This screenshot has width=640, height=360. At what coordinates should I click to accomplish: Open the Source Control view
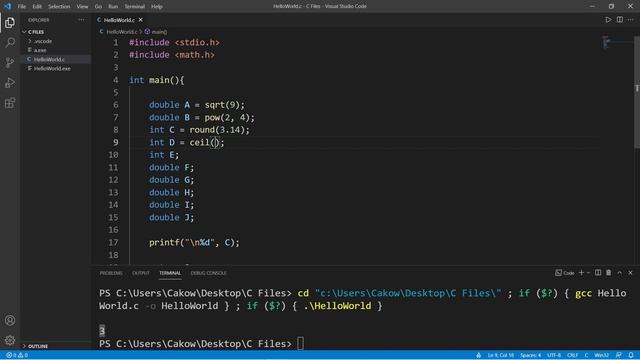pos(10,63)
